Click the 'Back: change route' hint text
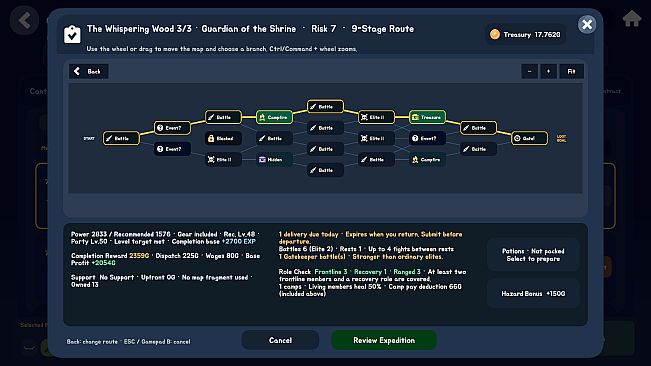Viewport: 651px width, 366px height. point(92,342)
